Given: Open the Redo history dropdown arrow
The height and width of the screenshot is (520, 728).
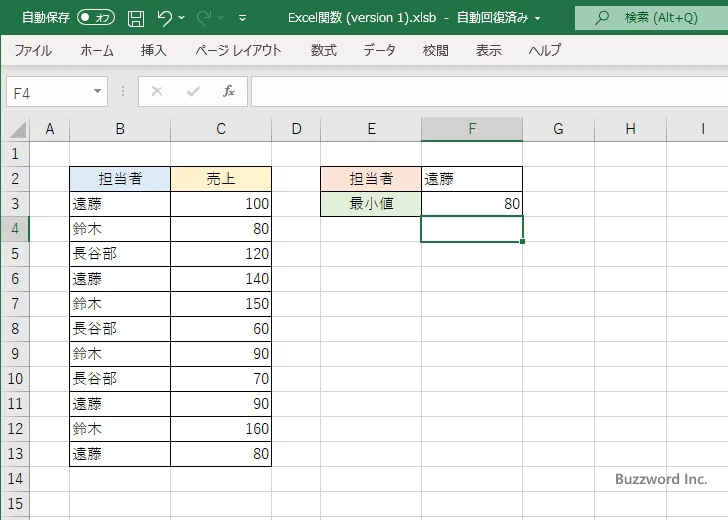Looking at the screenshot, I should click(221, 18).
